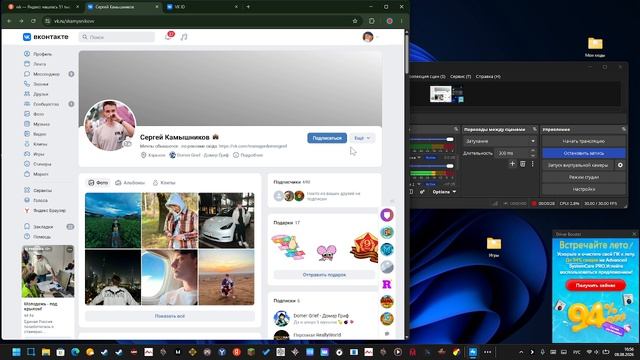The image size is (640, 360).
Task: Open white Tesla car photo thumbnail
Action: pos(226,220)
